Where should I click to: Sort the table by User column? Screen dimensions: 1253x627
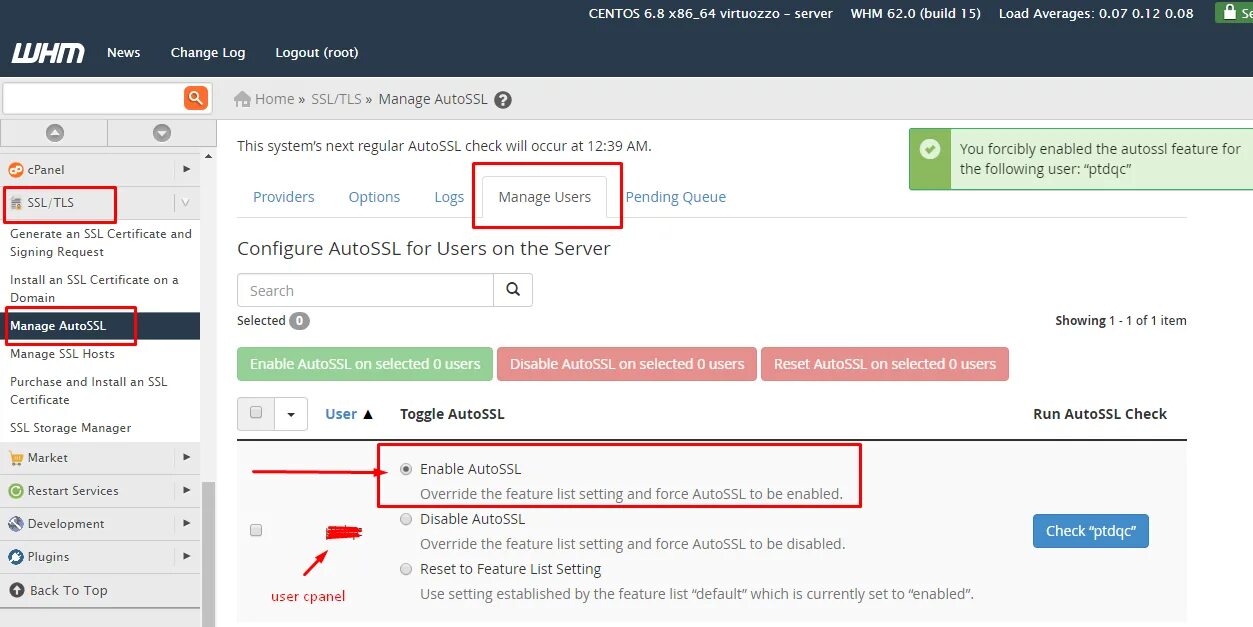click(349, 414)
